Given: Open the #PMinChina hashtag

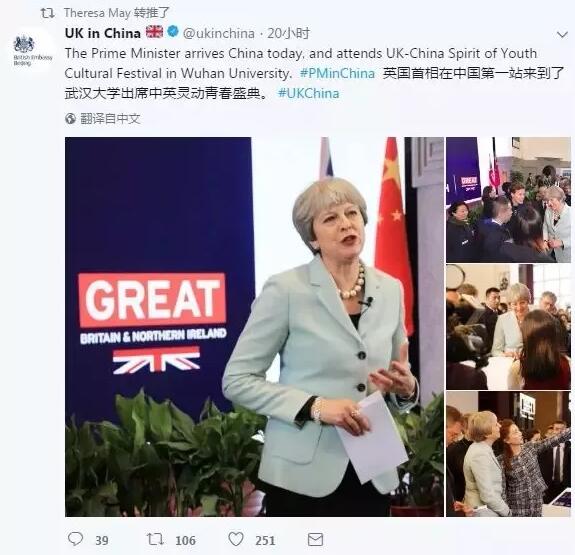Looking at the screenshot, I should point(337,73).
